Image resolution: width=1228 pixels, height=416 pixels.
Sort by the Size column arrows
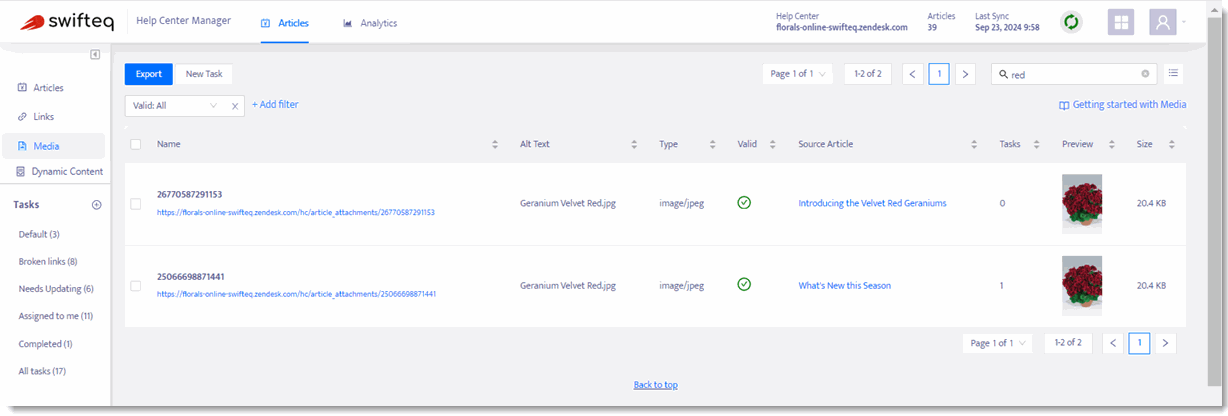coord(1172,145)
